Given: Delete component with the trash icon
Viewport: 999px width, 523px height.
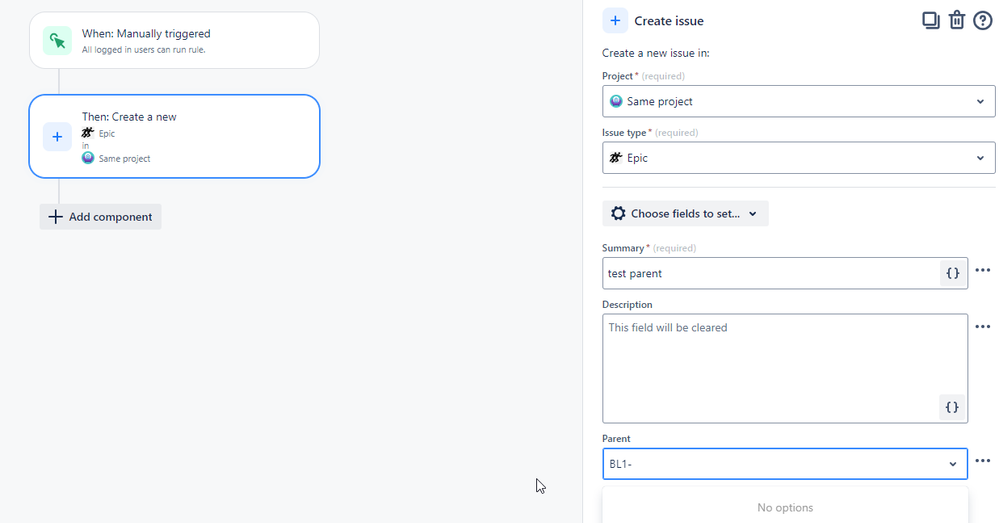Looking at the screenshot, I should (957, 20).
